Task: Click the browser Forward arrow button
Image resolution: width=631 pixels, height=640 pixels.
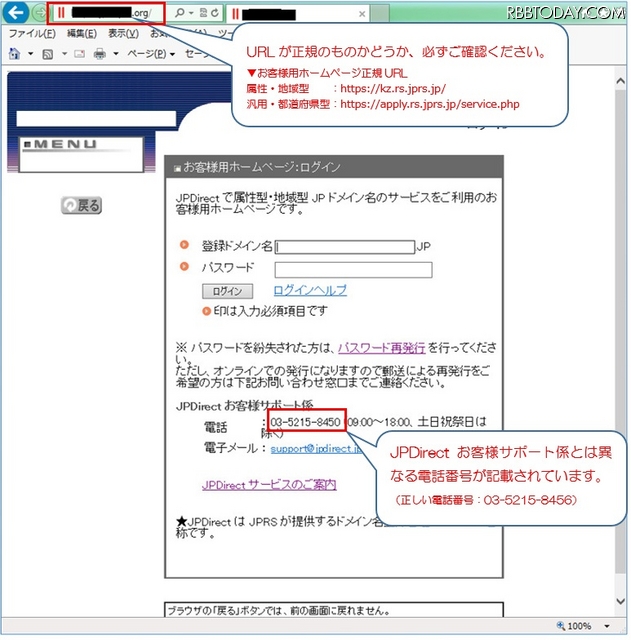Action: [x=40, y=13]
